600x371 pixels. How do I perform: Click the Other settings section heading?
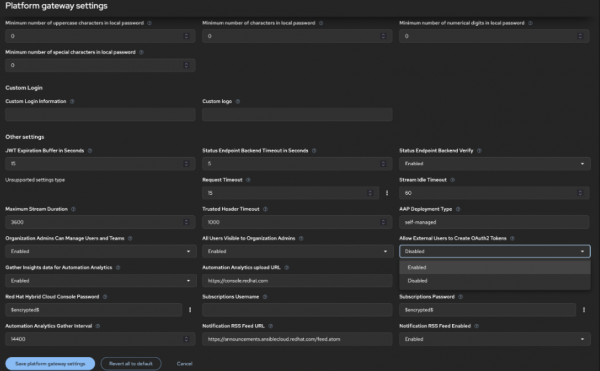coord(24,137)
